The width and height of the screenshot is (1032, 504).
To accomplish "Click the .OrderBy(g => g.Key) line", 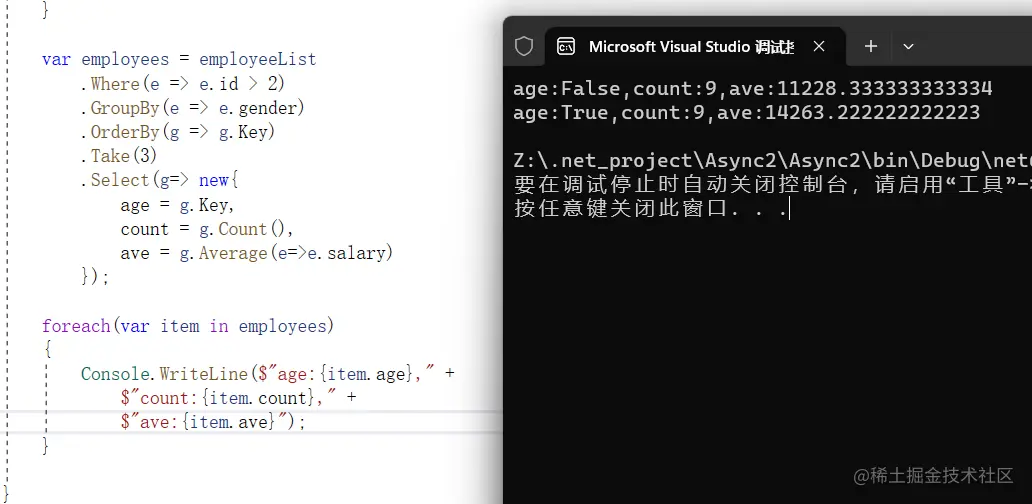I will tap(178, 132).
